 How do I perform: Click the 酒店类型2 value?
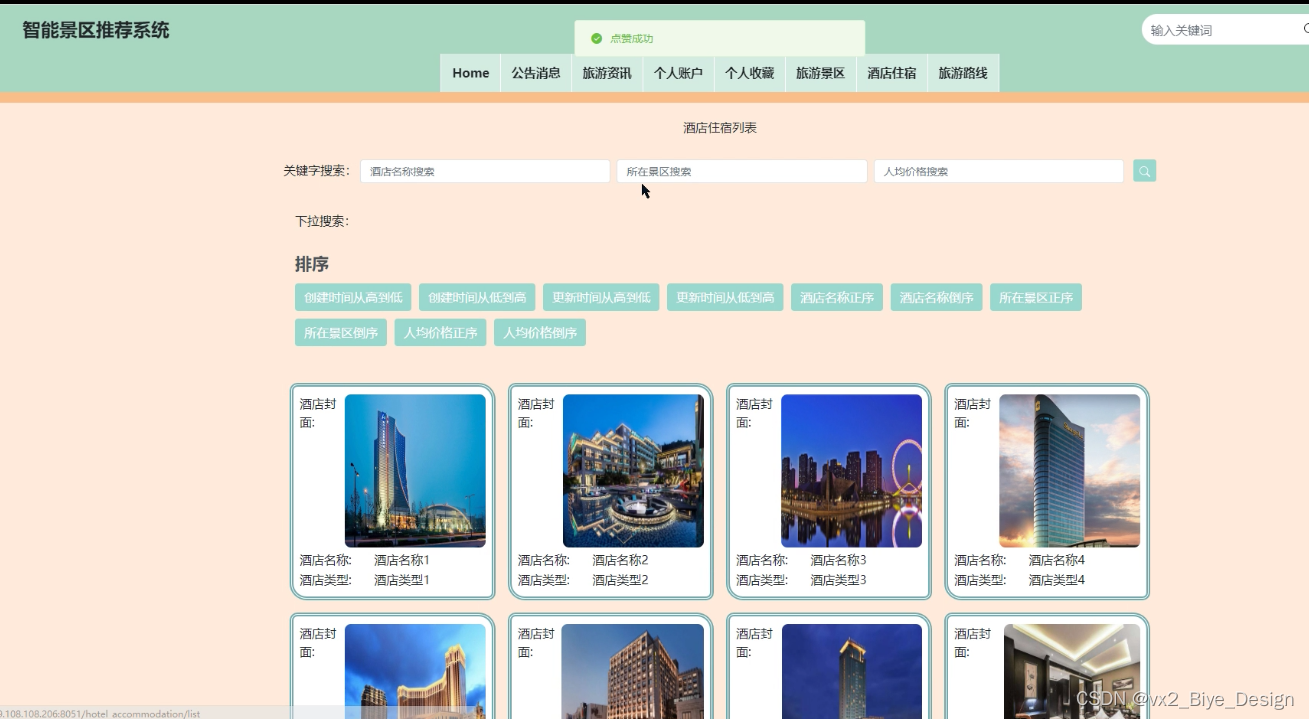coord(620,580)
